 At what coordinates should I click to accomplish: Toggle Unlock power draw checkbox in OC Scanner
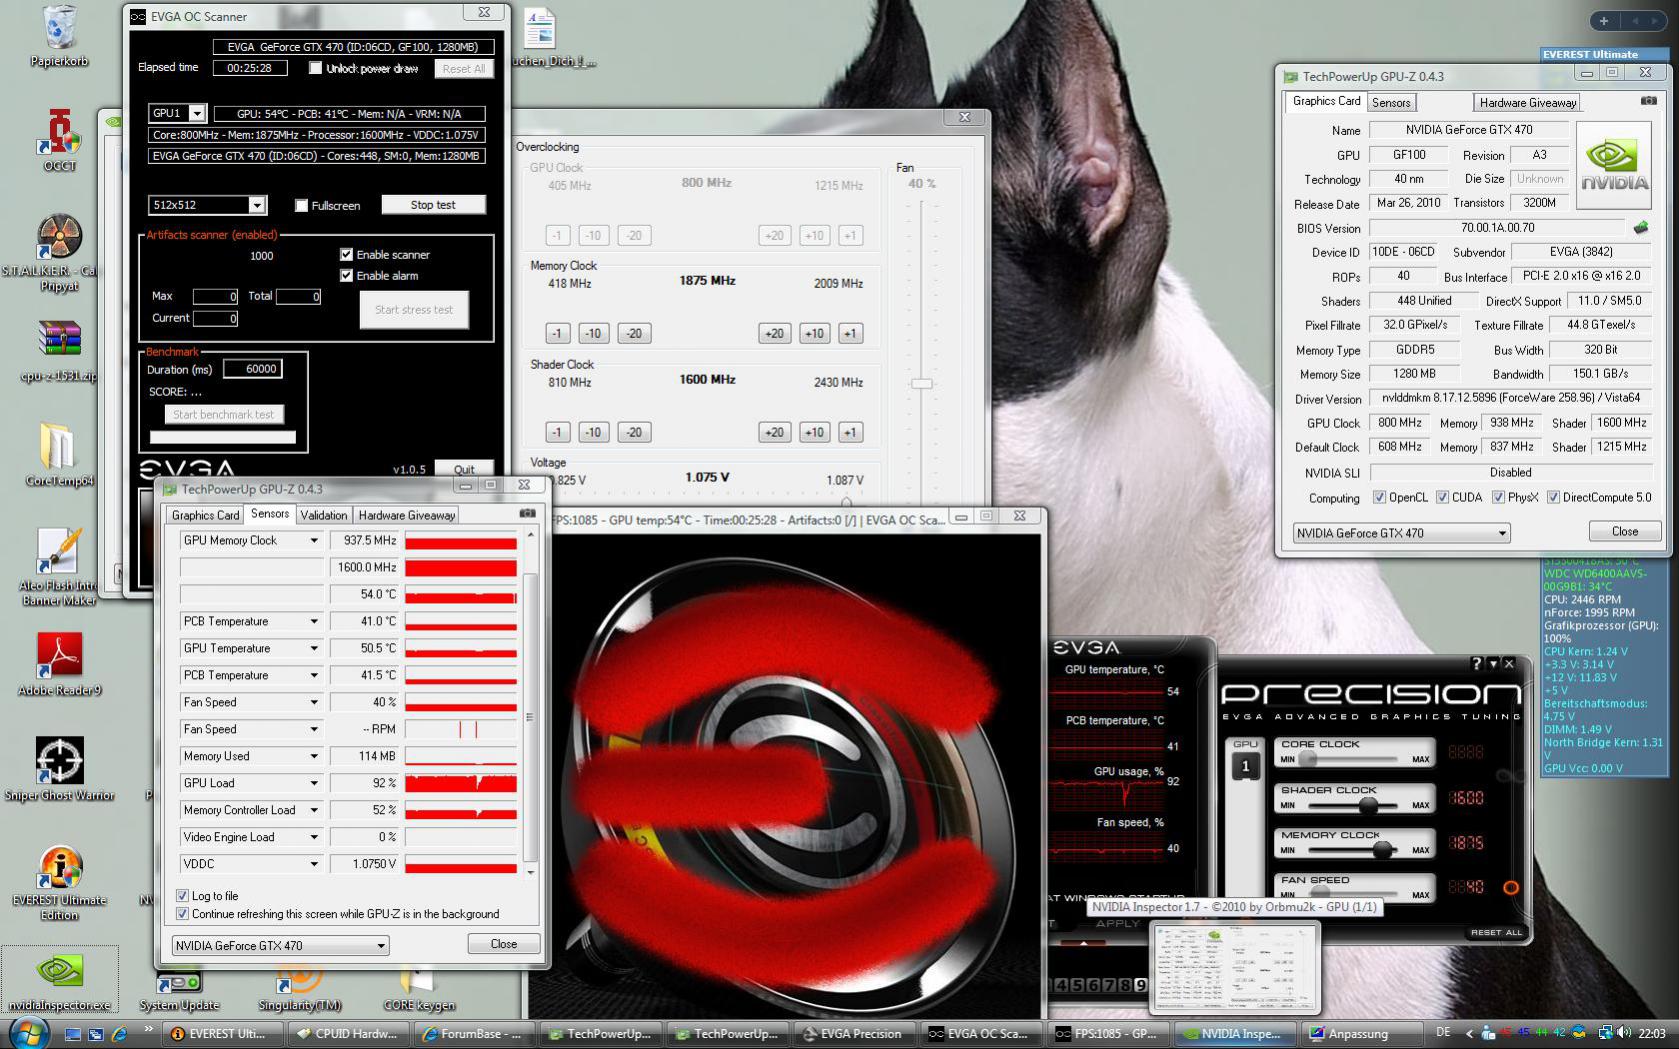[x=316, y=68]
